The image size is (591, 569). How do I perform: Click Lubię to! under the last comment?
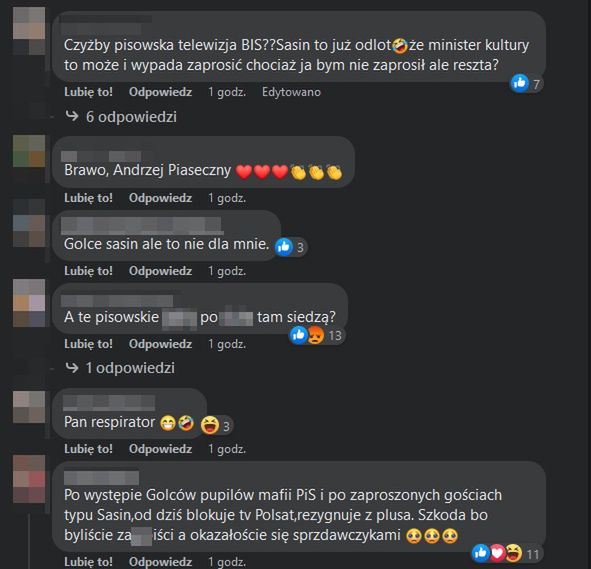click(x=88, y=561)
